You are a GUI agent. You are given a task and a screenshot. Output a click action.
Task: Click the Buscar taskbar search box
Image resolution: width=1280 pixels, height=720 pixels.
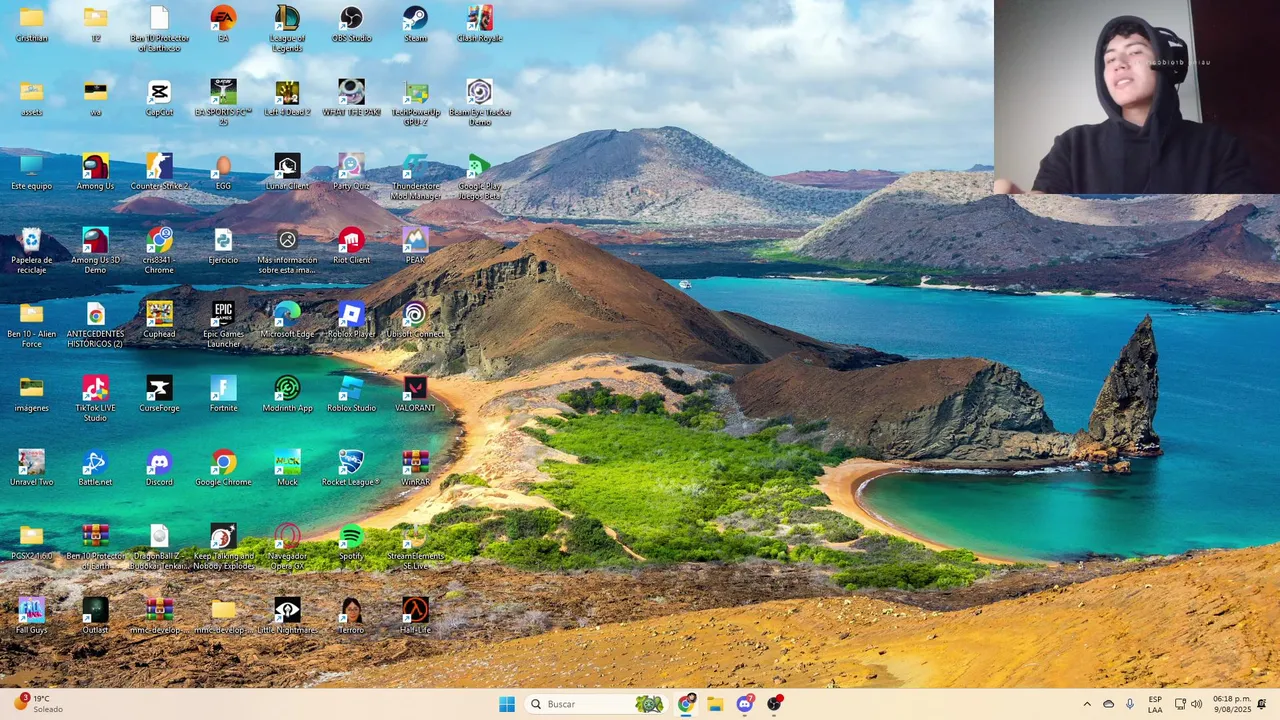pos(596,704)
